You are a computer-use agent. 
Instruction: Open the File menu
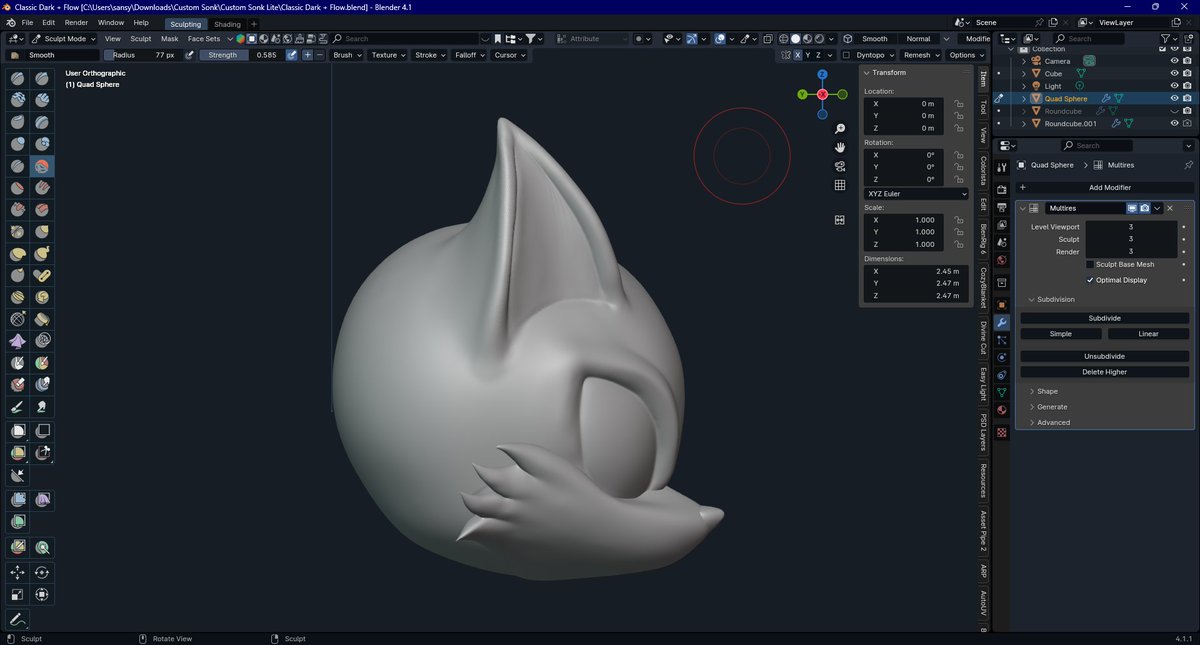[x=27, y=22]
